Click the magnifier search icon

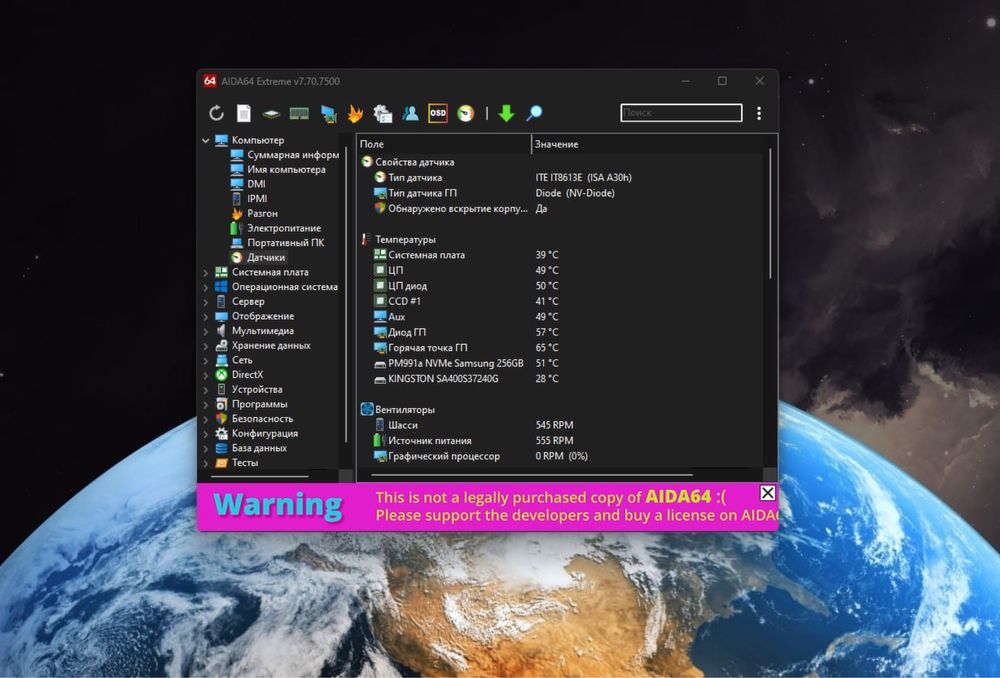(534, 114)
